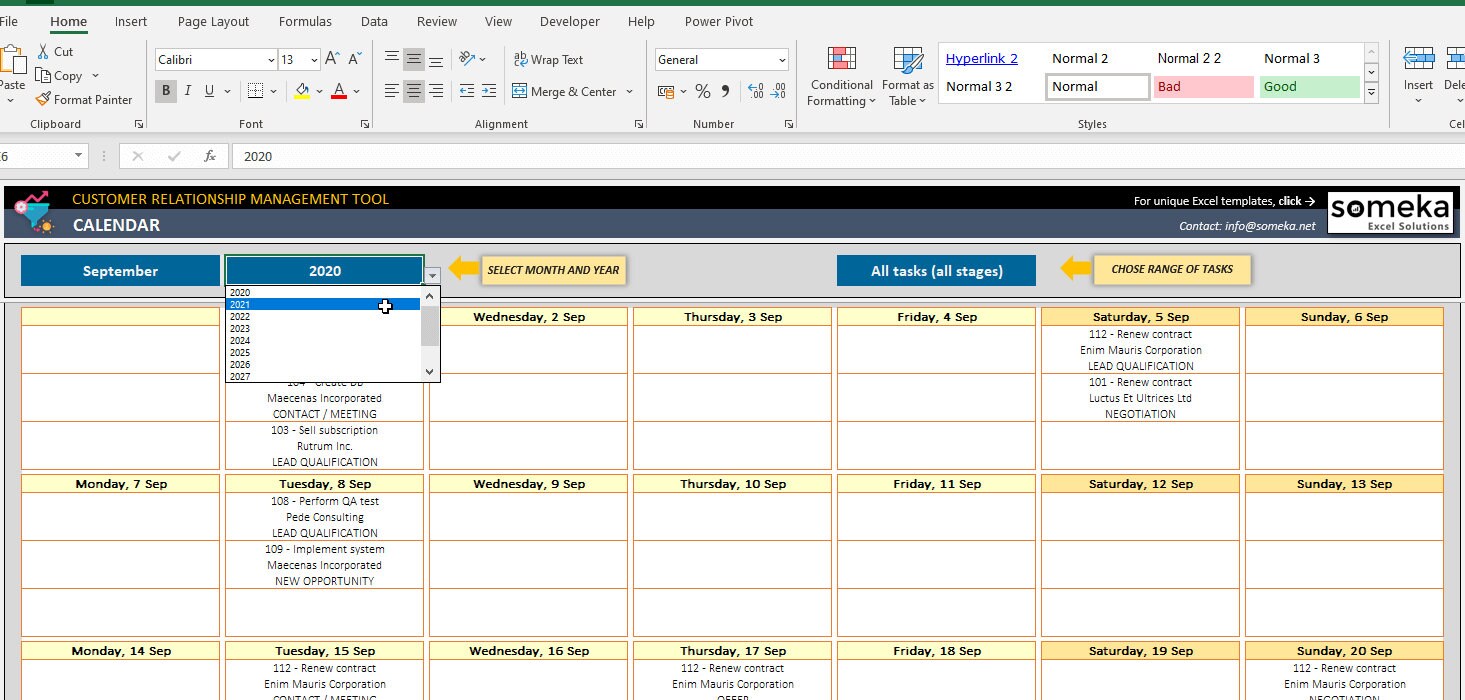This screenshot has height=700, width=1465.
Task: Click Merge & Center
Action: click(x=566, y=91)
